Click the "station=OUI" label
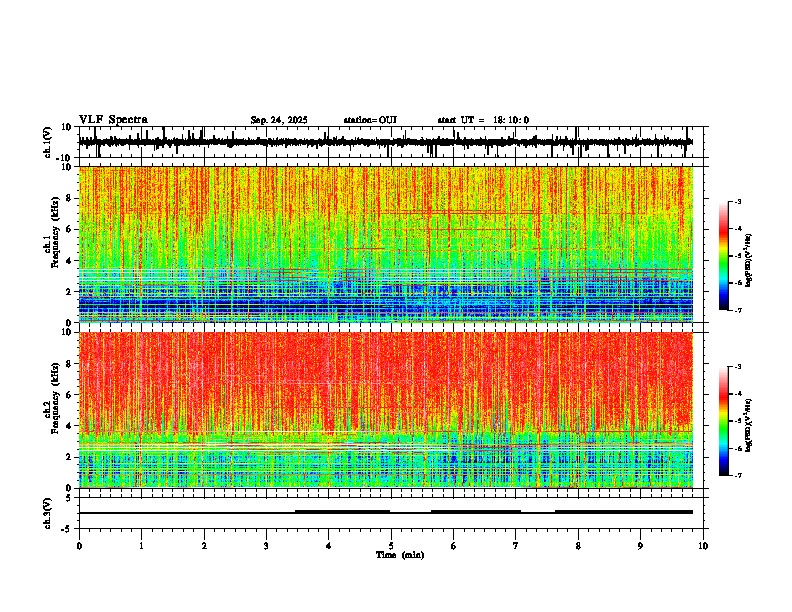792x612 pixels. tap(370, 120)
